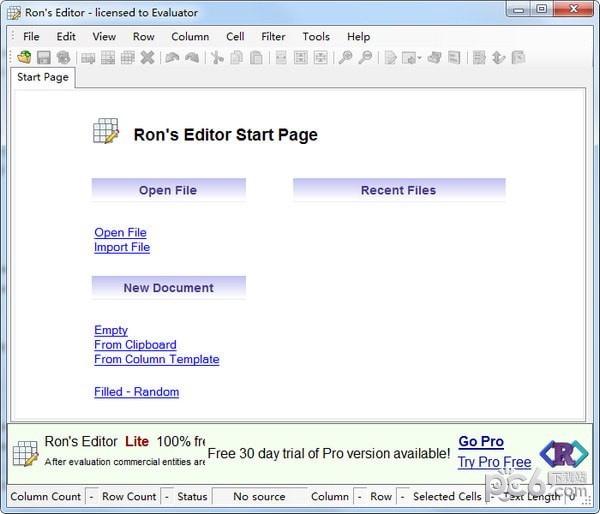Image resolution: width=600 pixels, height=514 pixels.
Task: Click the last toolbar icon with overlapping sheets
Action: tap(518, 58)
